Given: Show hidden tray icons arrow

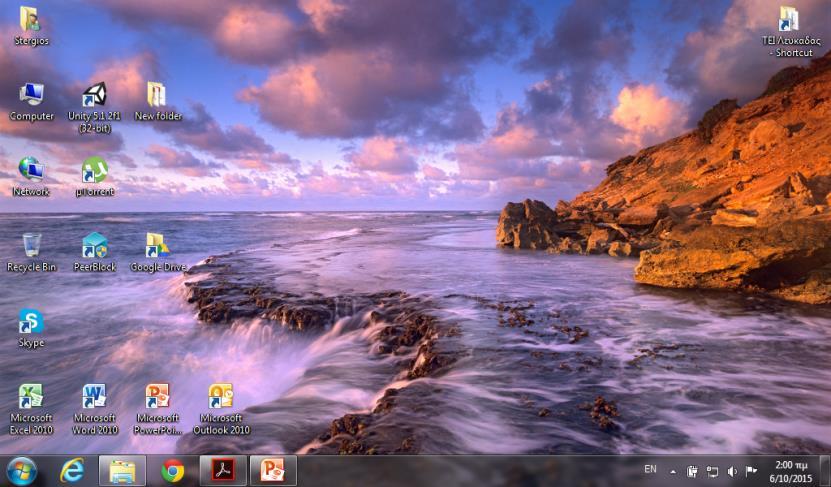Looking at the screenshot, I should point(673,472).
